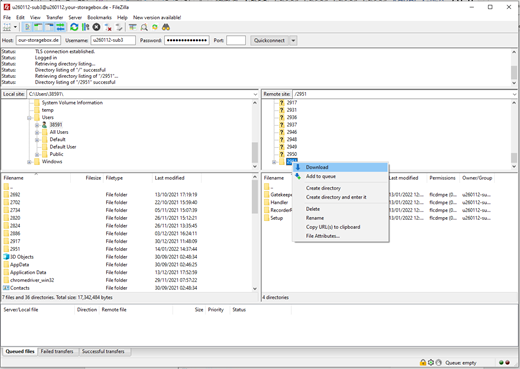Open the Quickconnect history dropdown arrow
This screenshot has height=369, width=520.
293,40
